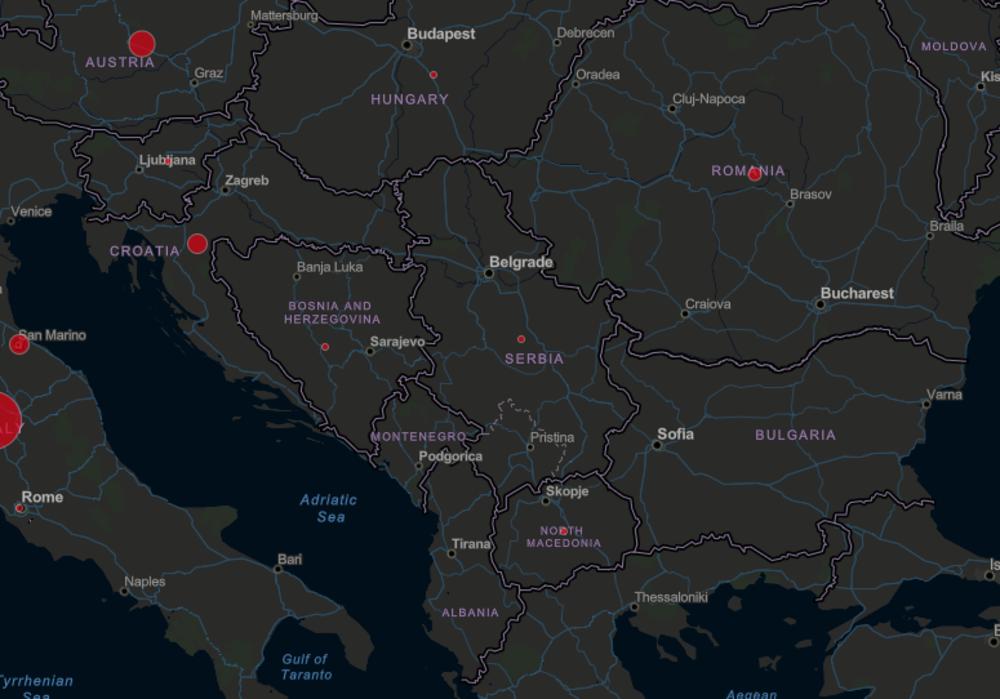Click the red case marker over Austria

coord(142,44)
